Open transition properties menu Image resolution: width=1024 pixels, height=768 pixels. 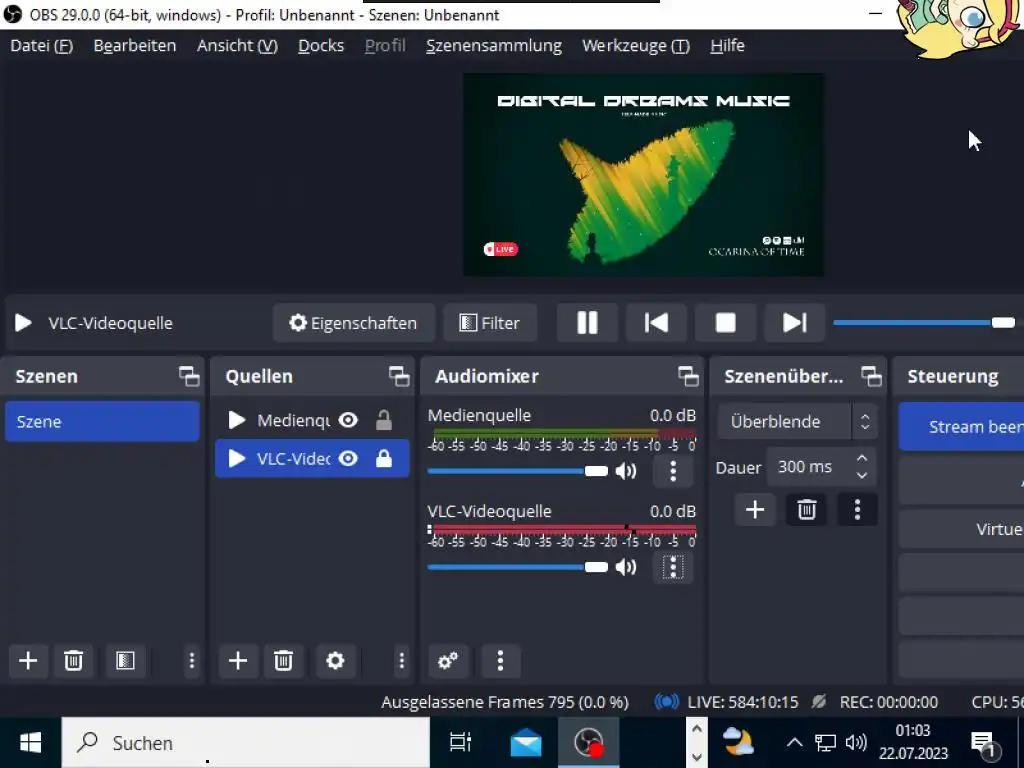tap(857, 509)
